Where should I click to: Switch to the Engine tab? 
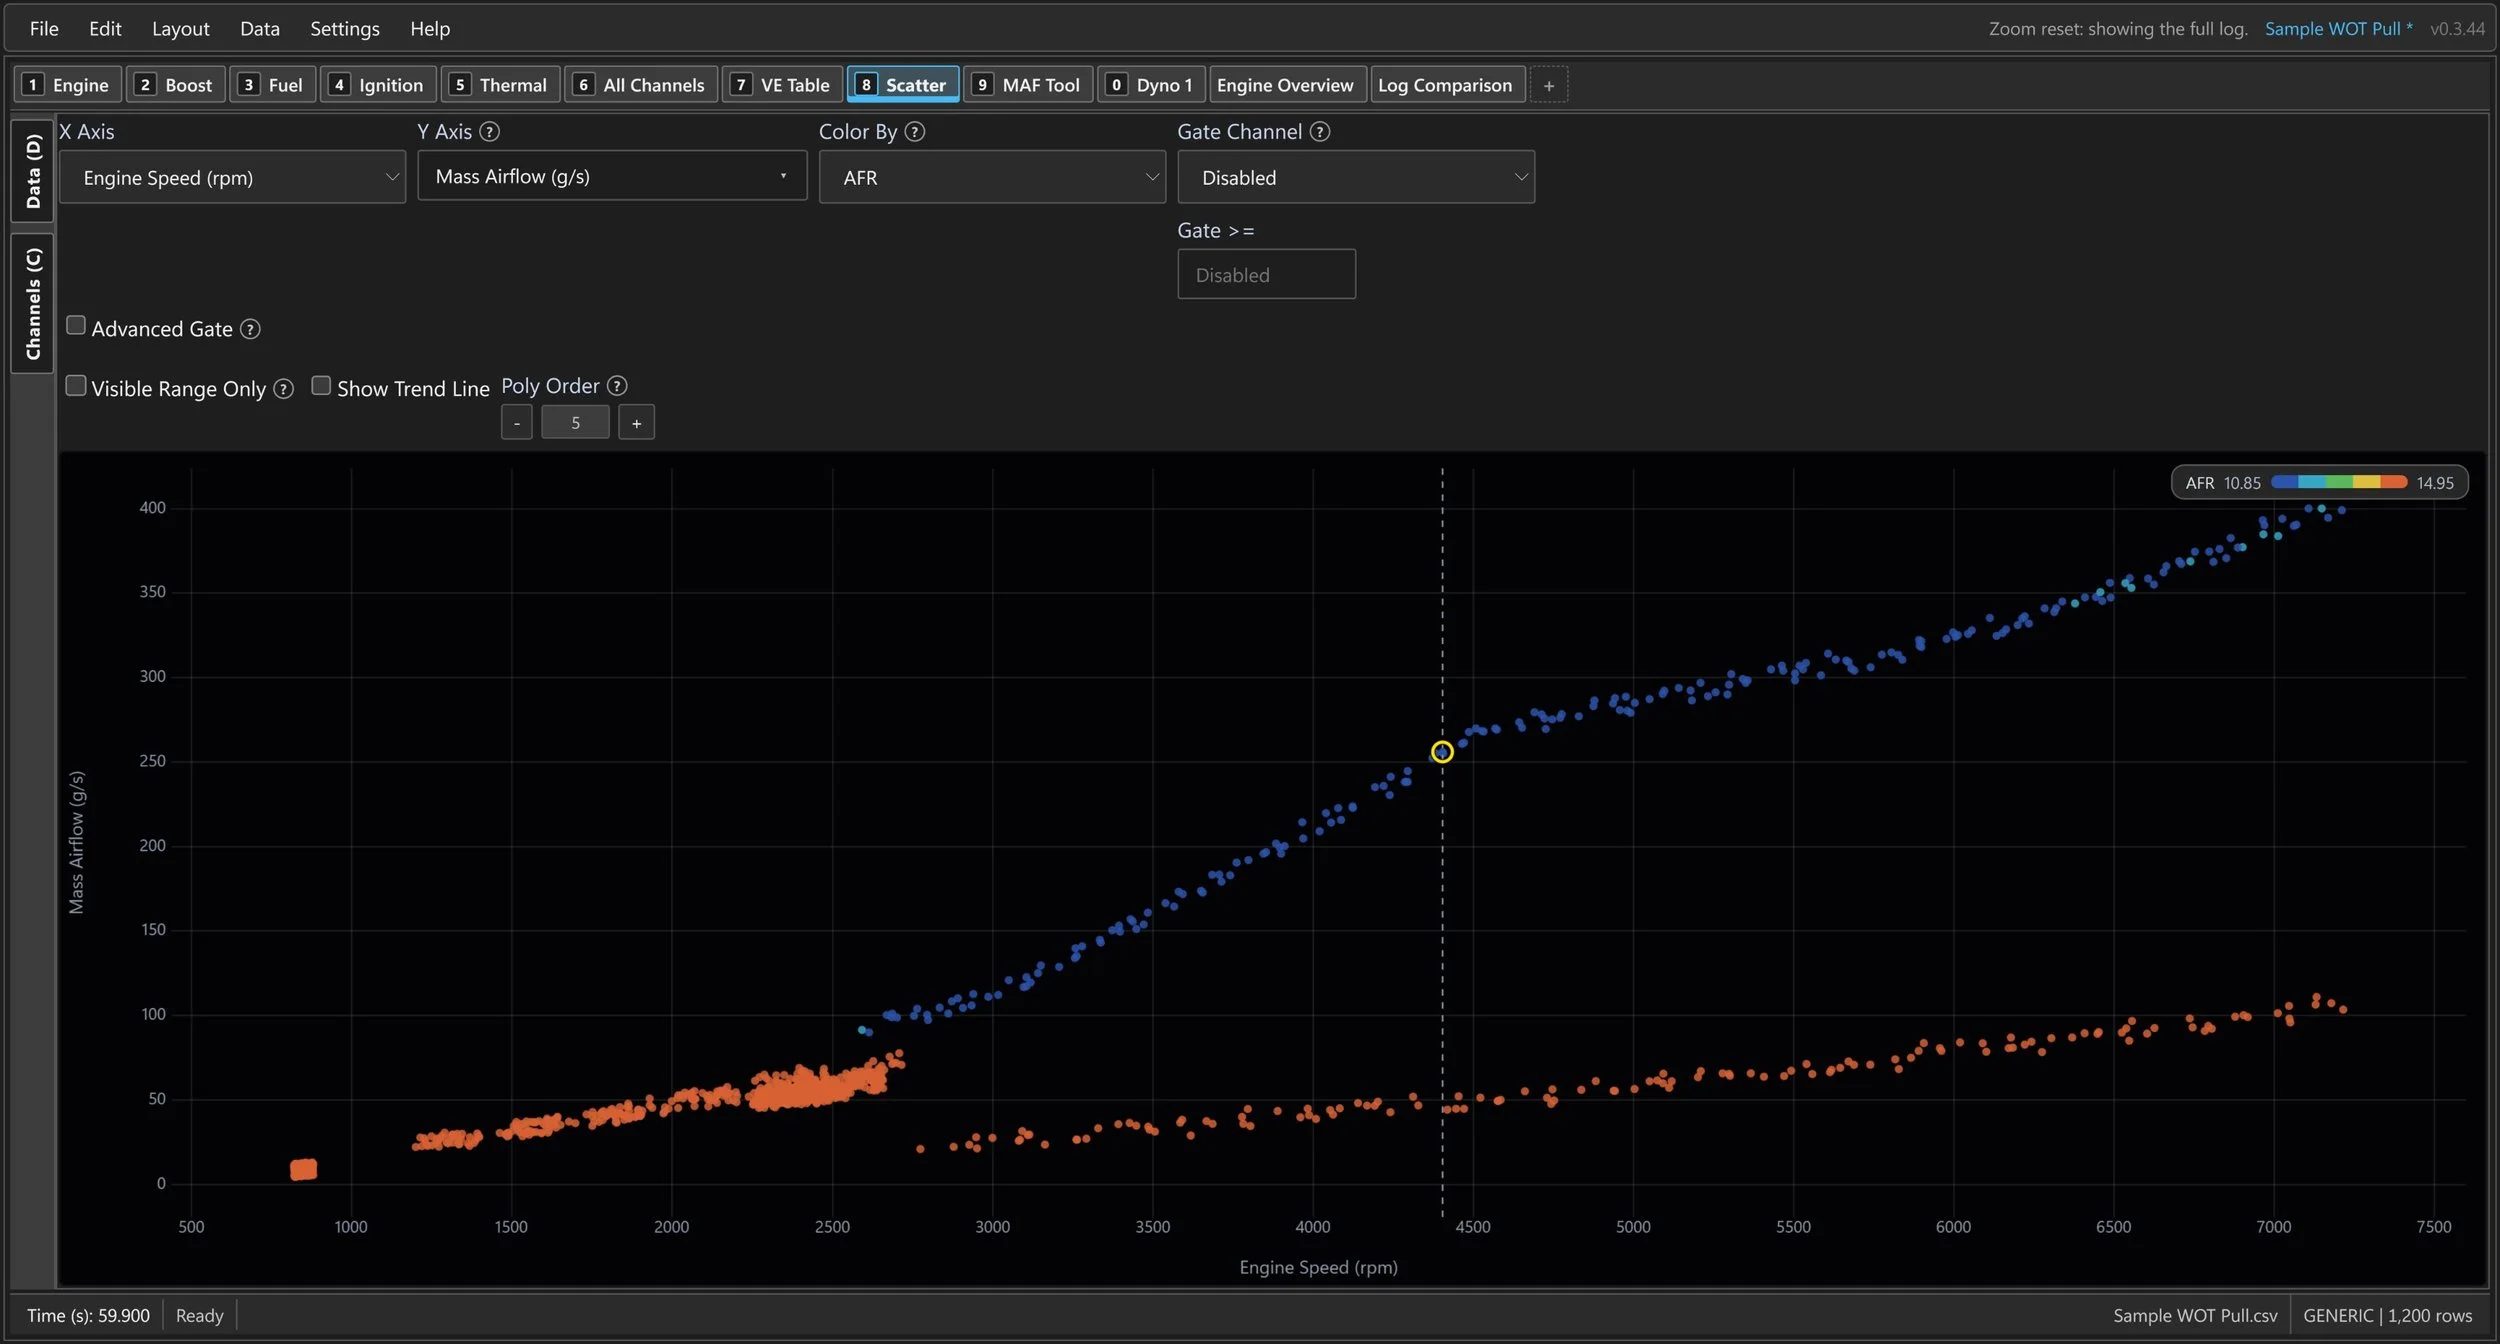click(x=68, y=85)
